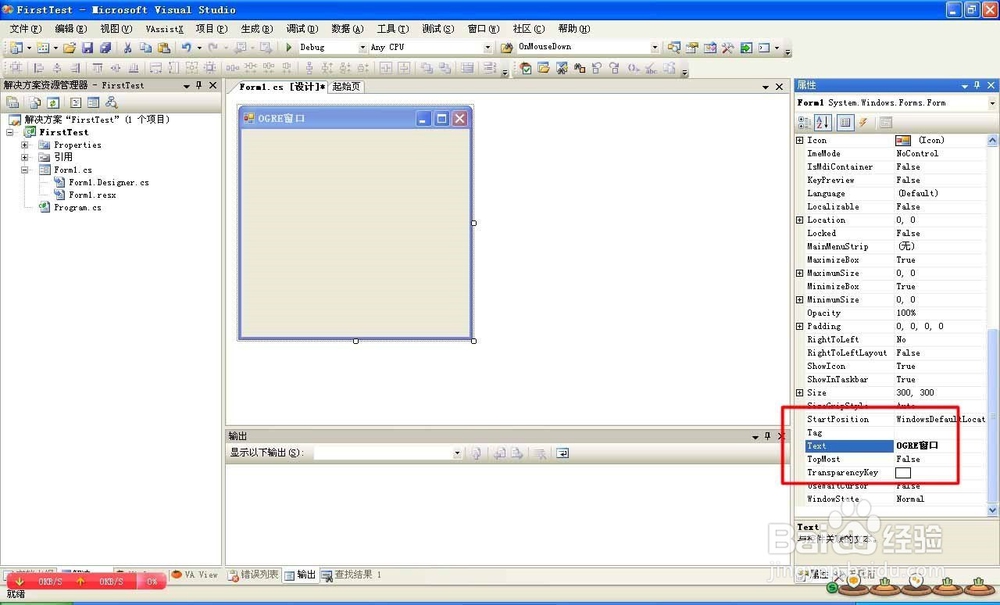Open the VA View tab

pyautogui.click(x=195, y=575)
